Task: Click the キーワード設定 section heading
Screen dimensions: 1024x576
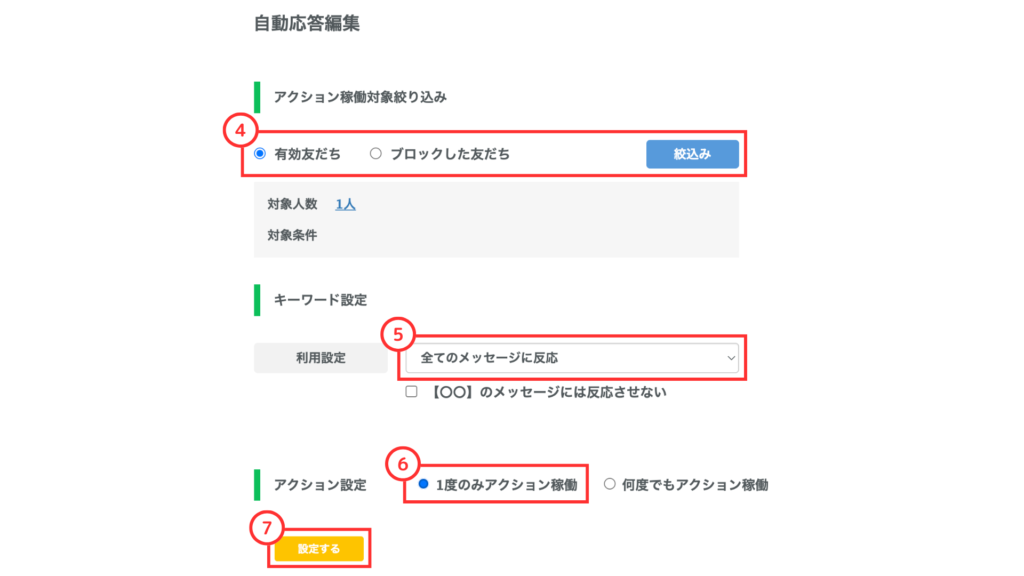Action: 320,299
